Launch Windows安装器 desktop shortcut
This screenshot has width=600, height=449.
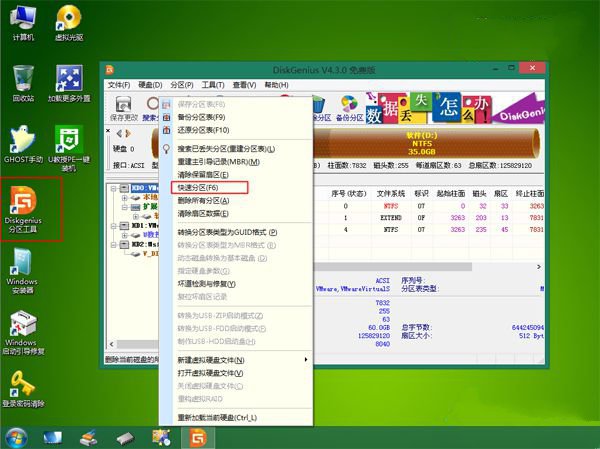(x=22, y=271)
